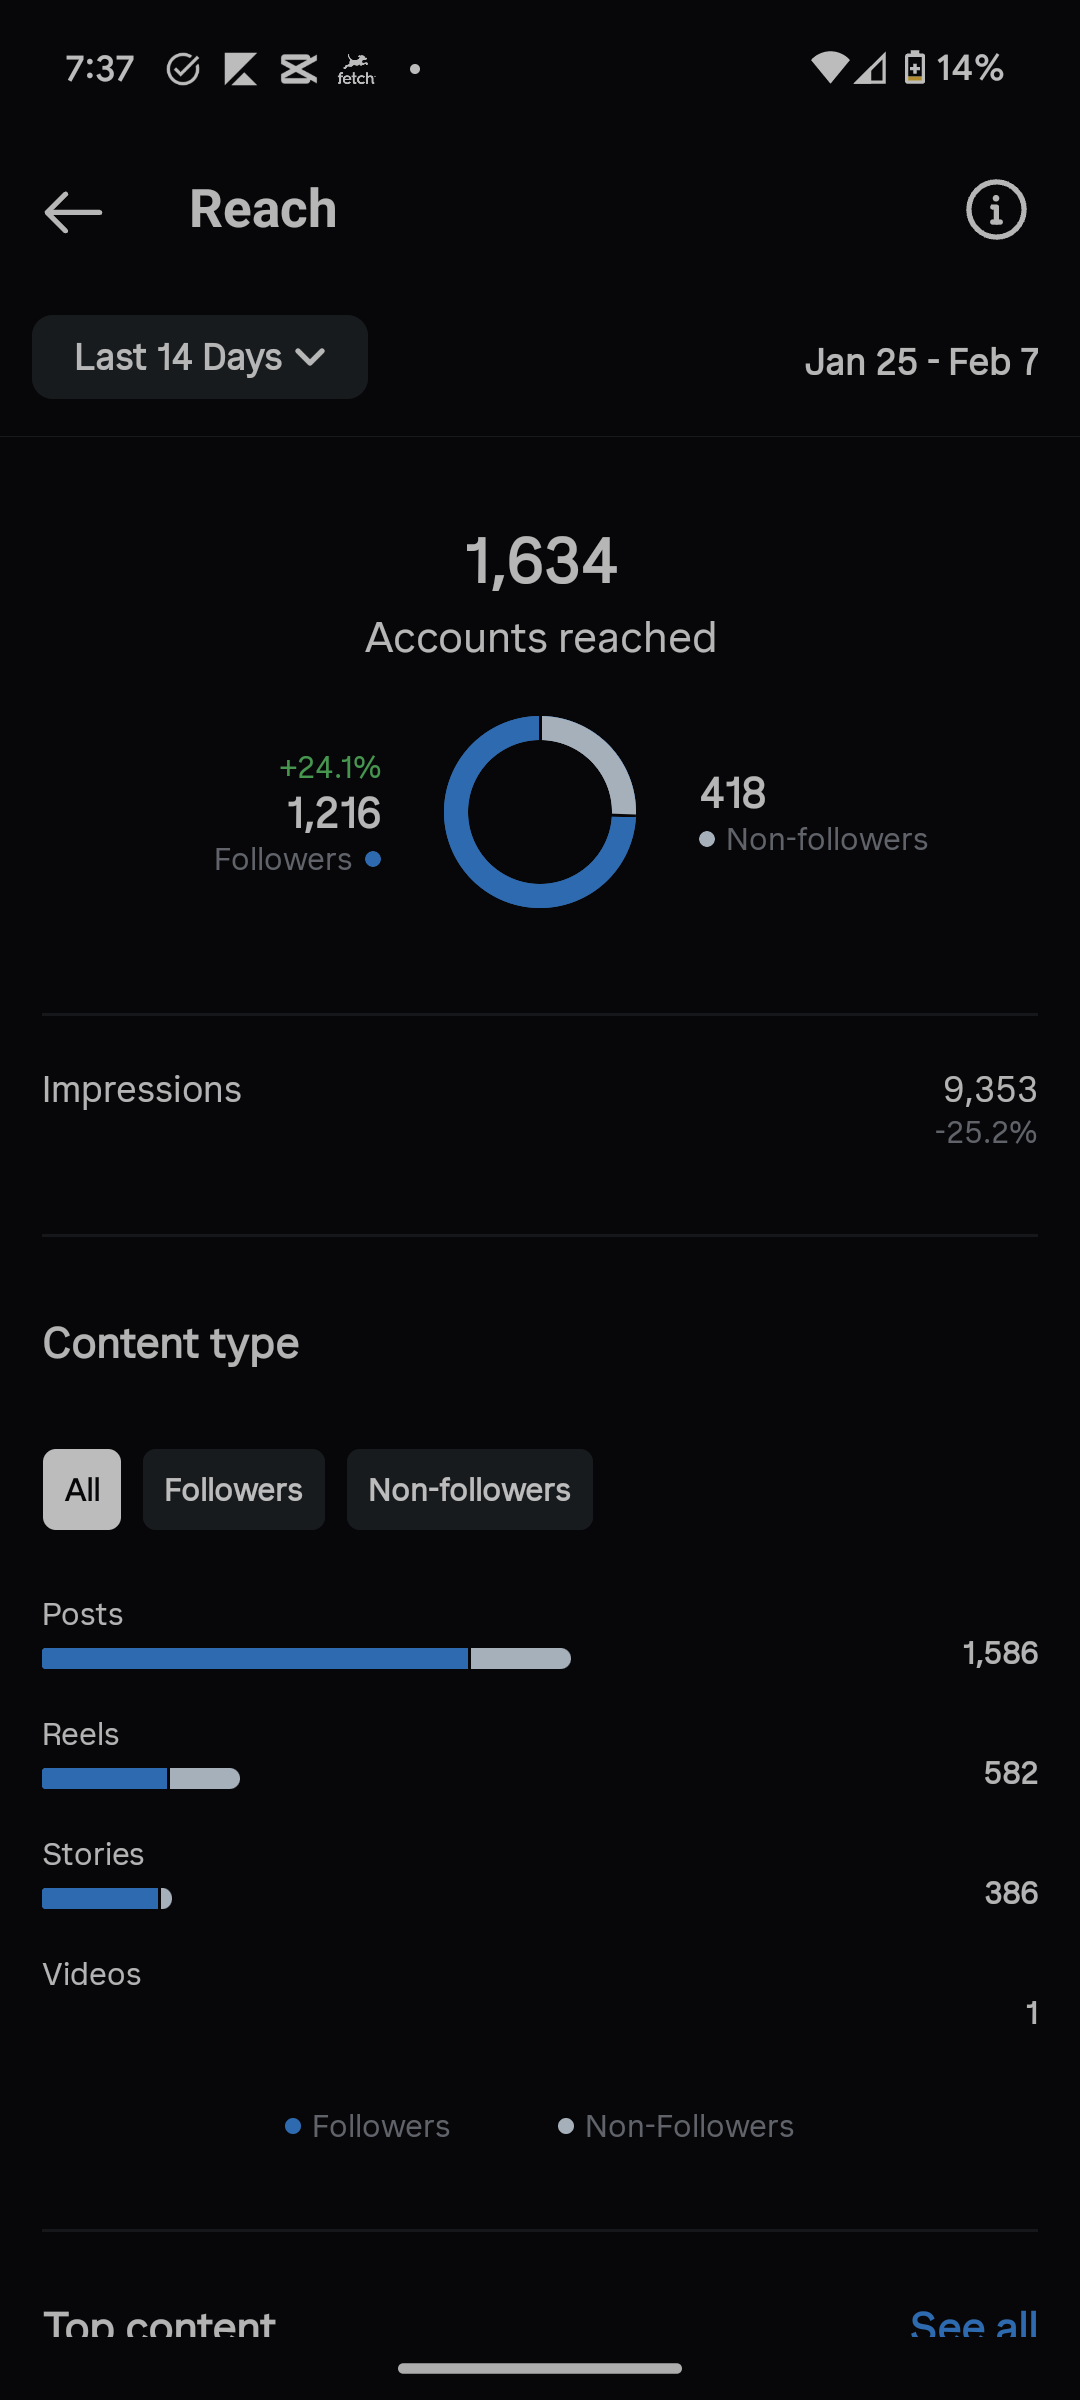Tap the Impressions row

point(540,1110)
